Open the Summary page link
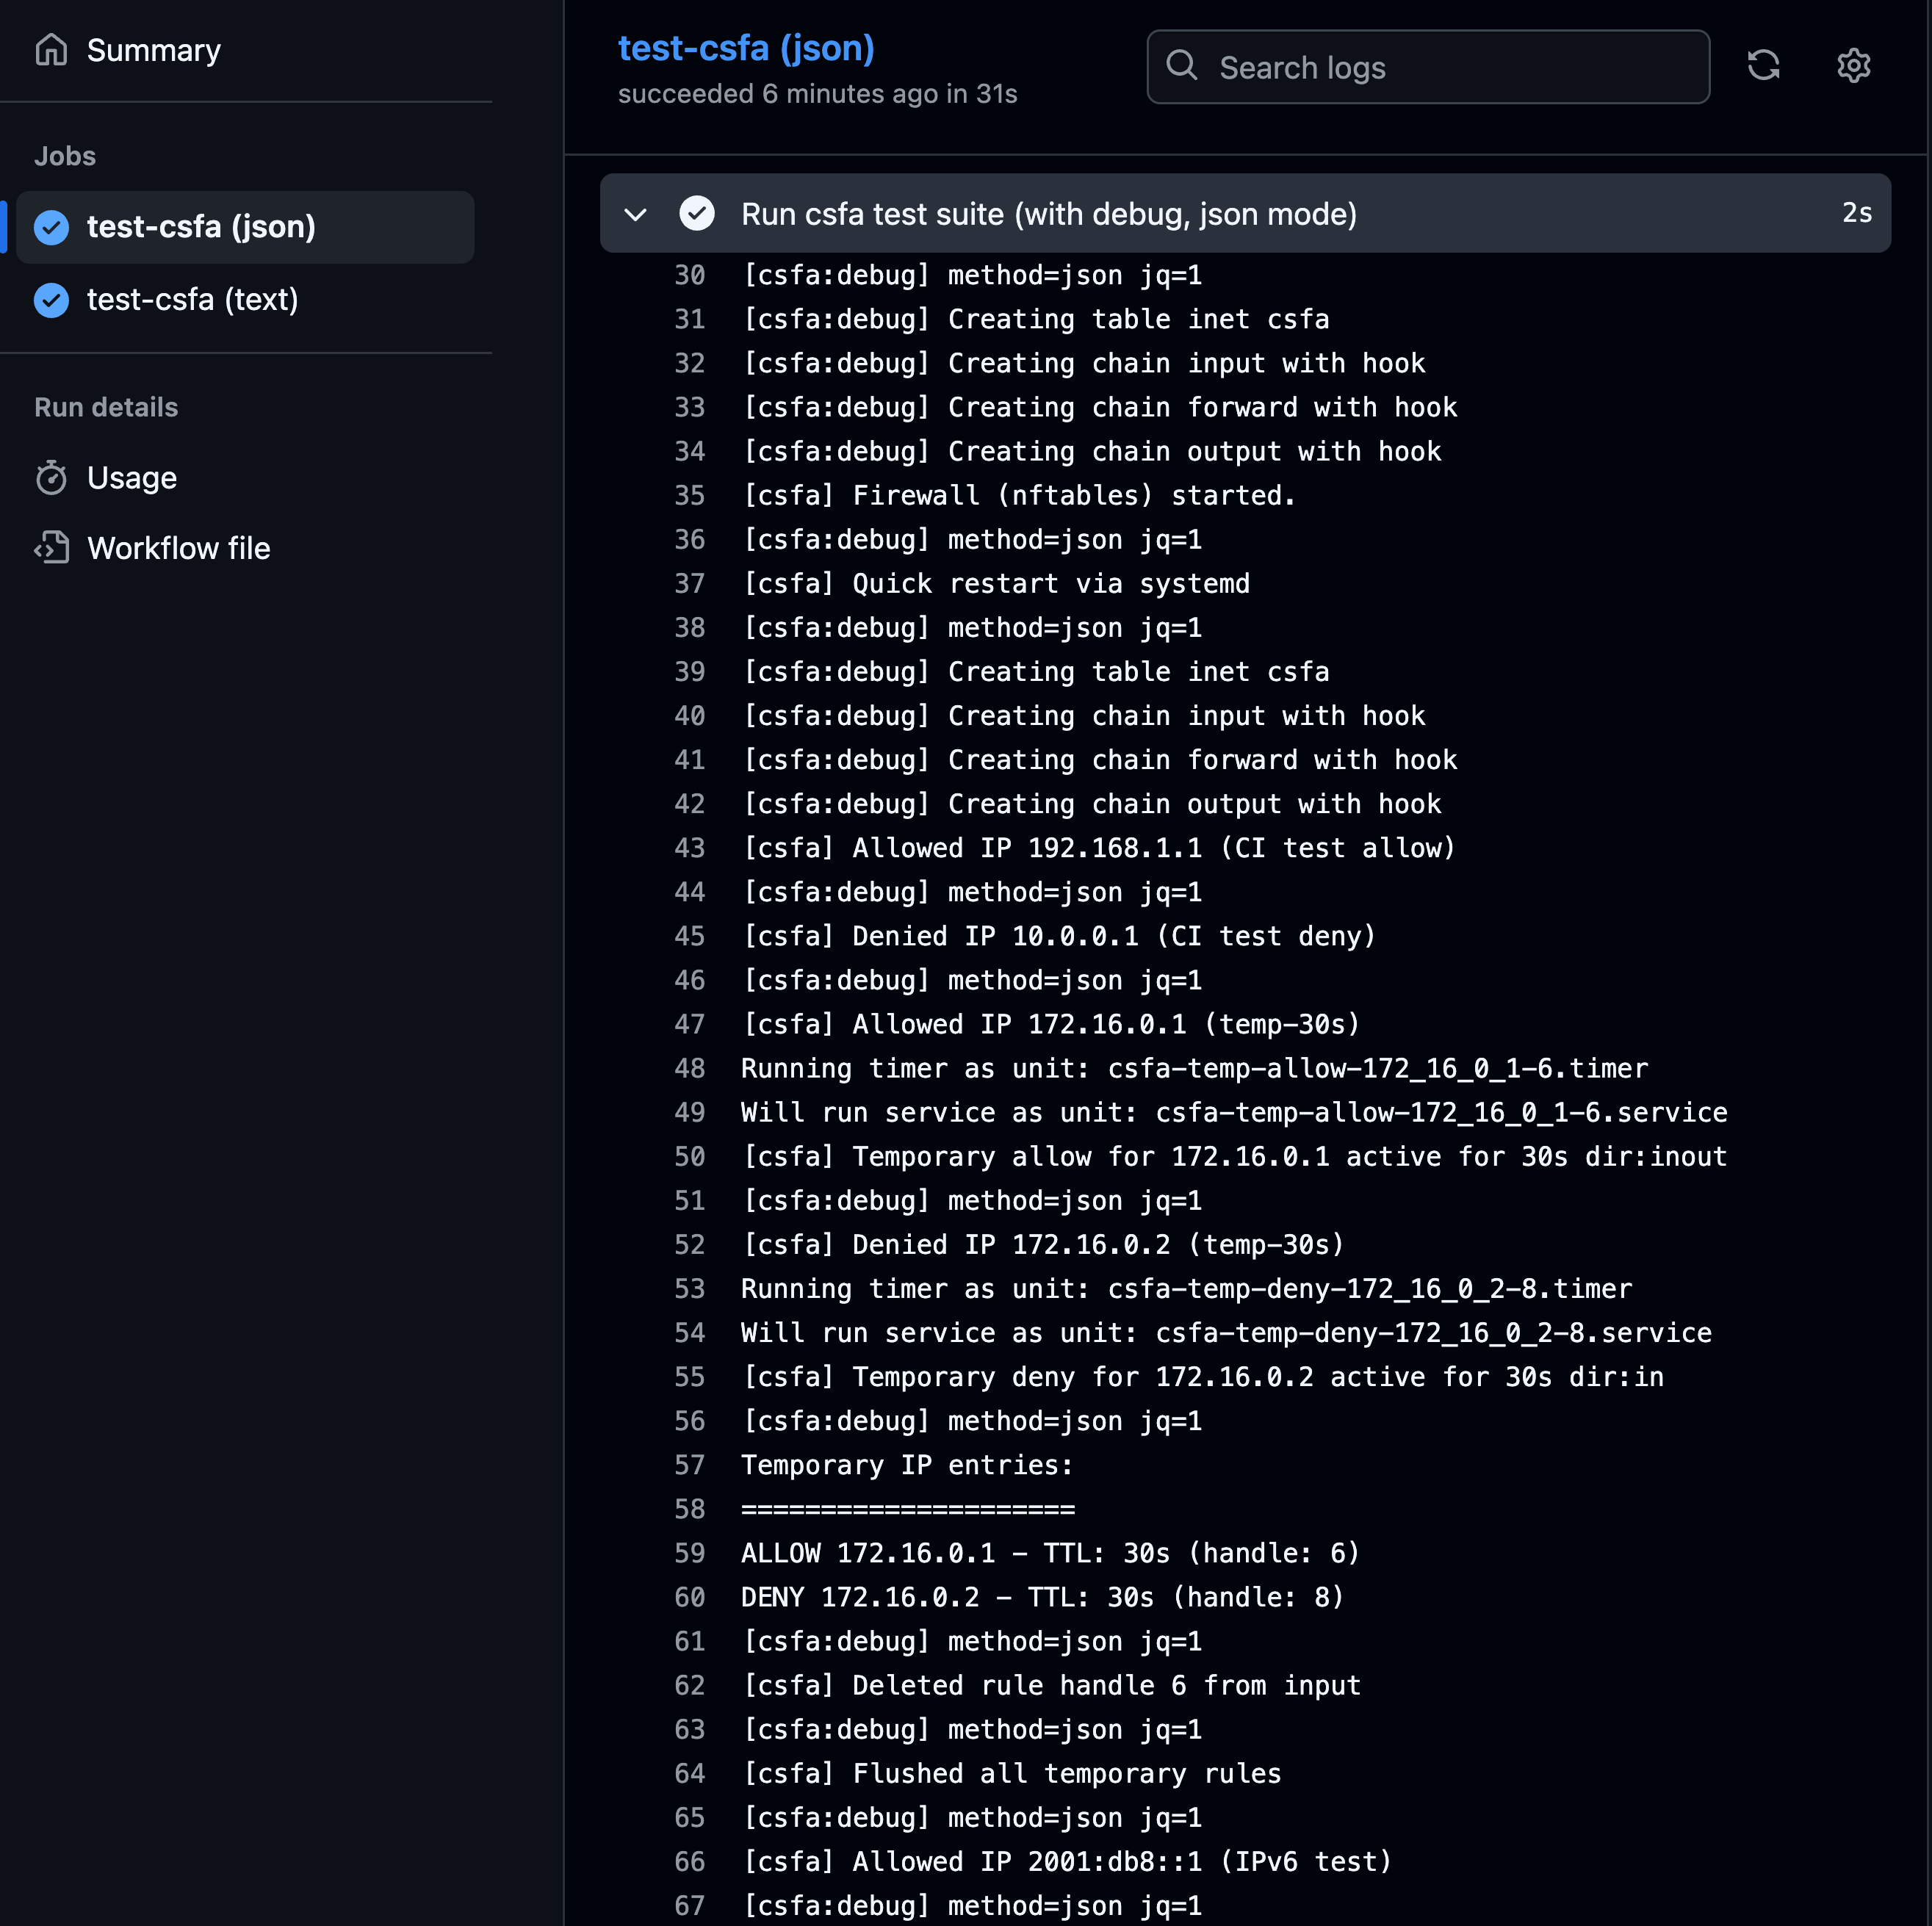The width and height of the screenshot is (1932, 1926). [x=153, y=50]
